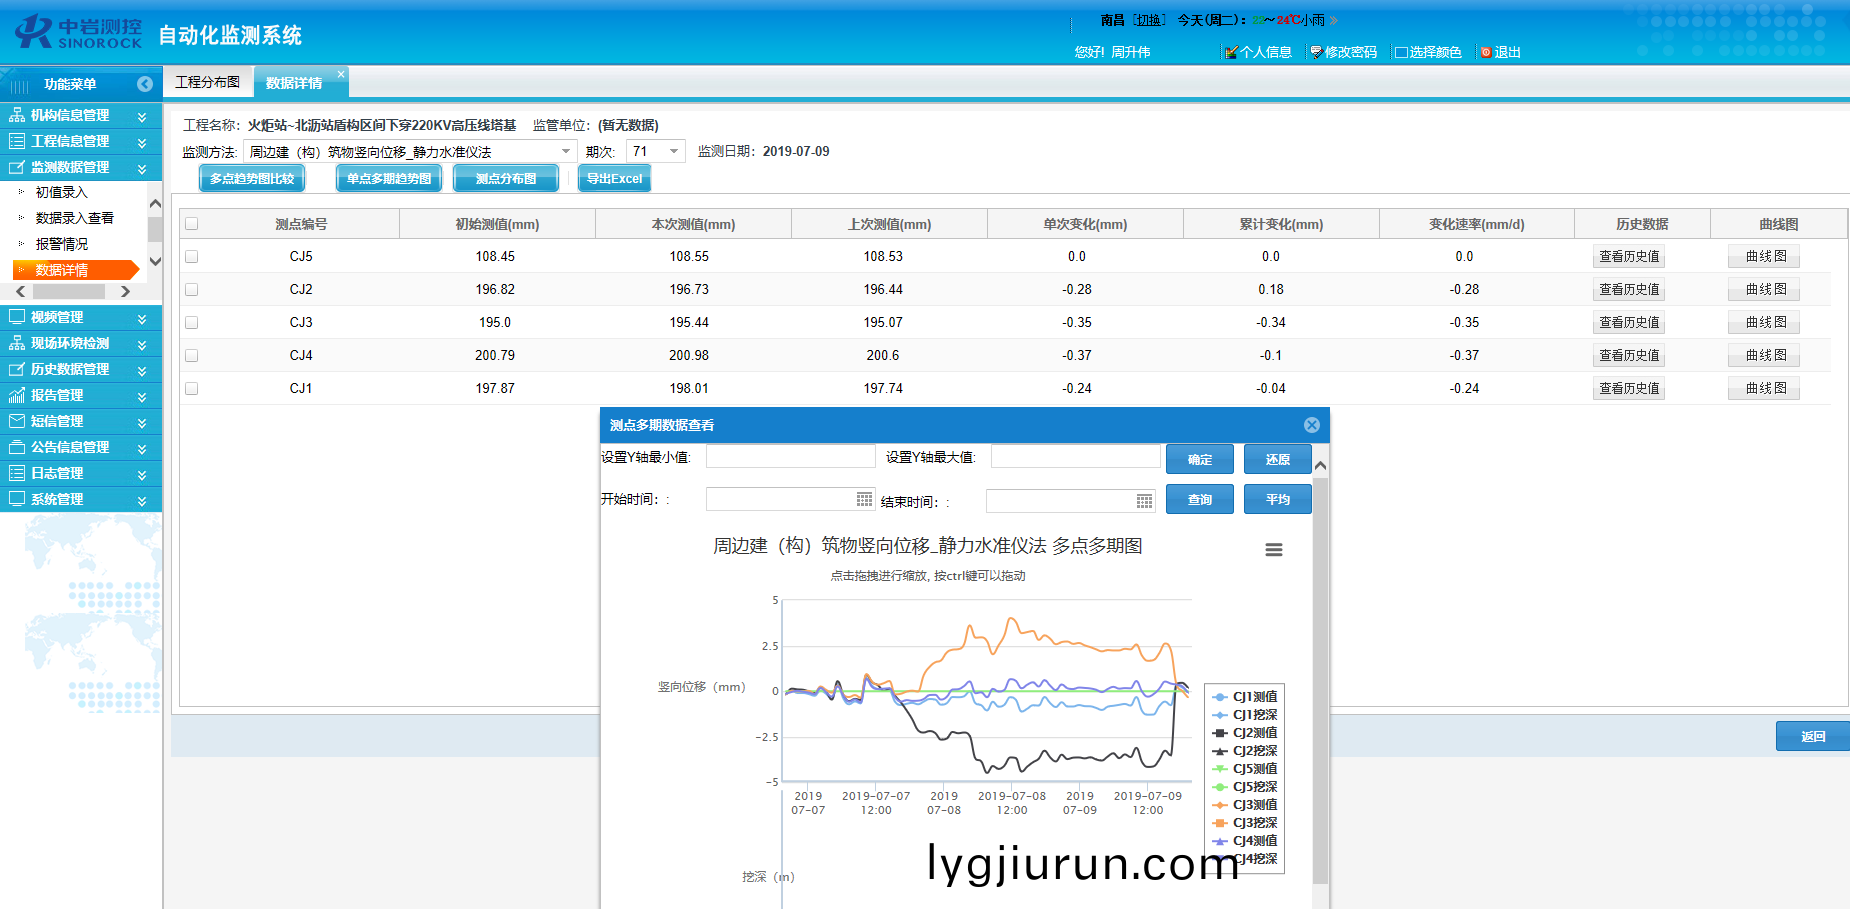Switch to the 工程分布图 tab
Image resolution: width=1850 pixels, height=909 pixels.
tap(208, 82)
